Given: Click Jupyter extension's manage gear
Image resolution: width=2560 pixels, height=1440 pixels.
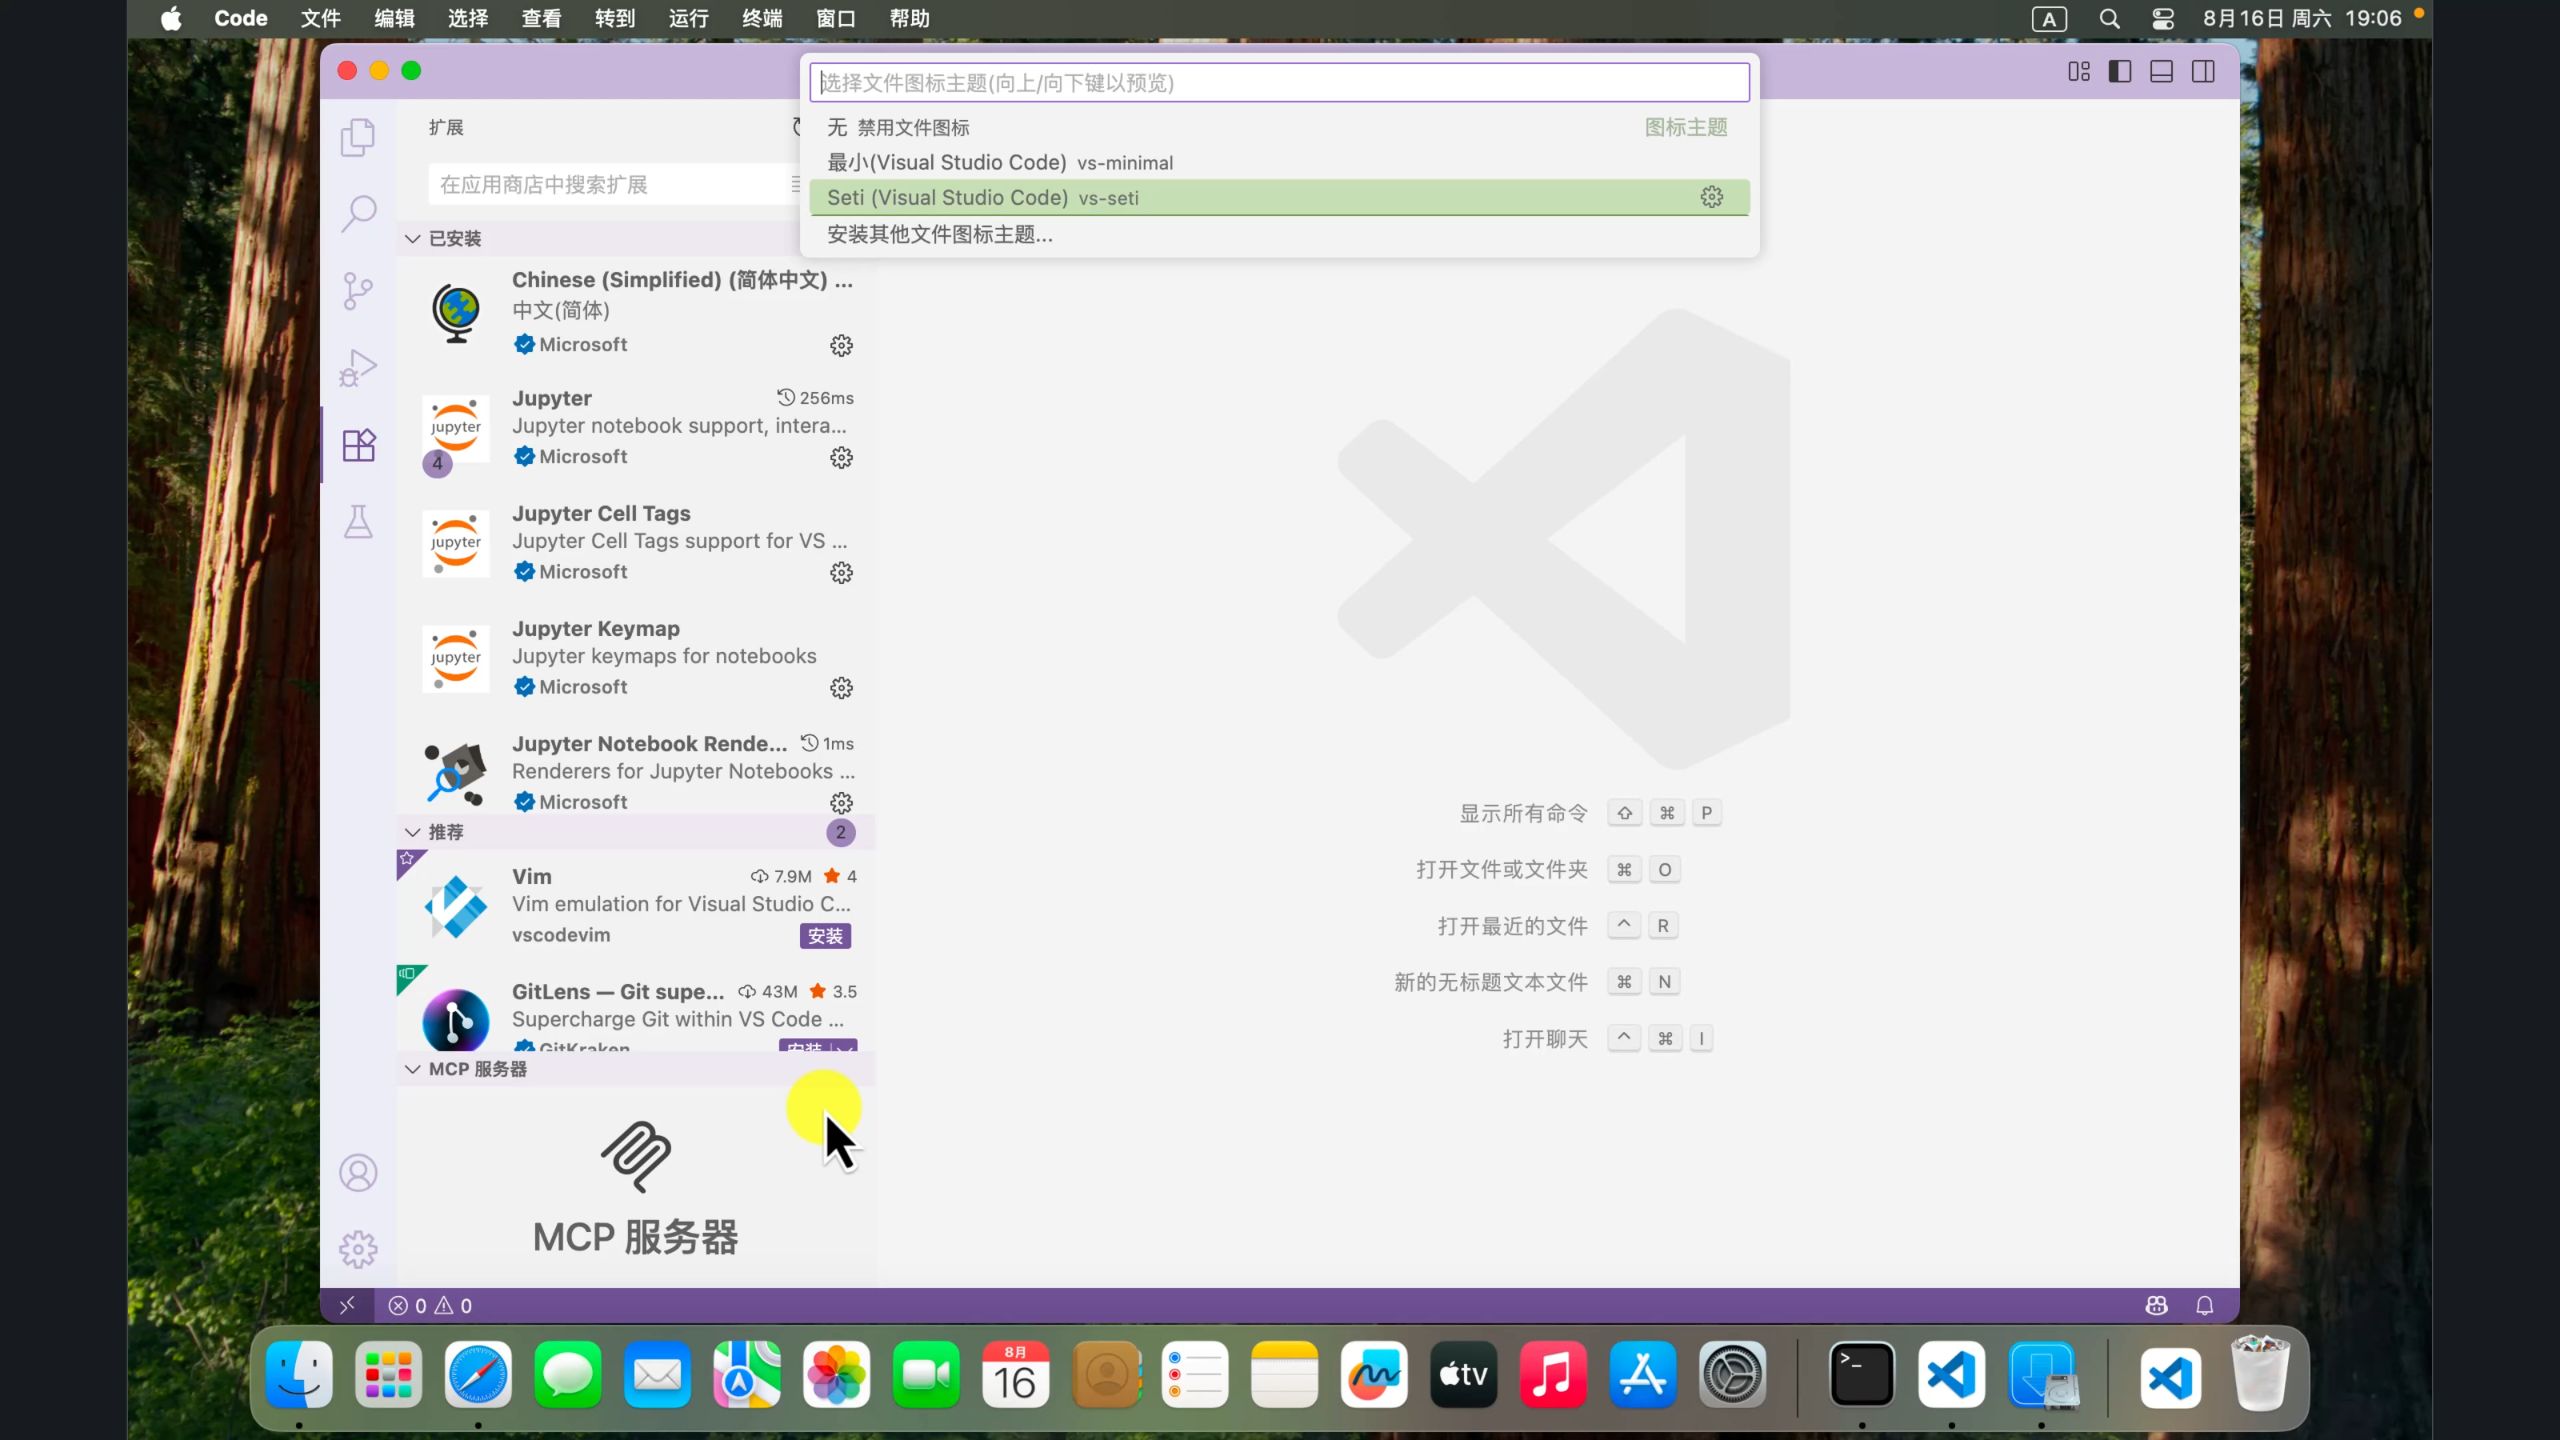Looking at the screenshot, I should click(841, 458).
